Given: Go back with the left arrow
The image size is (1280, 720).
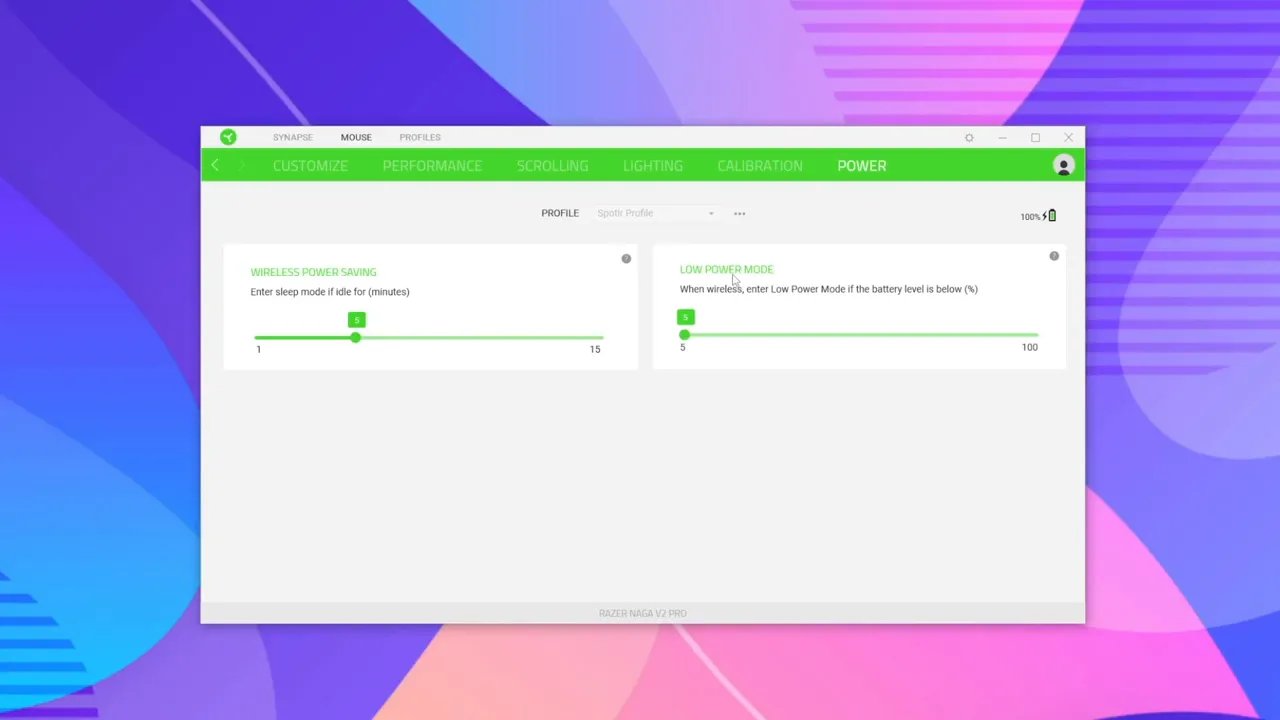Looking at the screenshot, I should [x=215, y=165].
